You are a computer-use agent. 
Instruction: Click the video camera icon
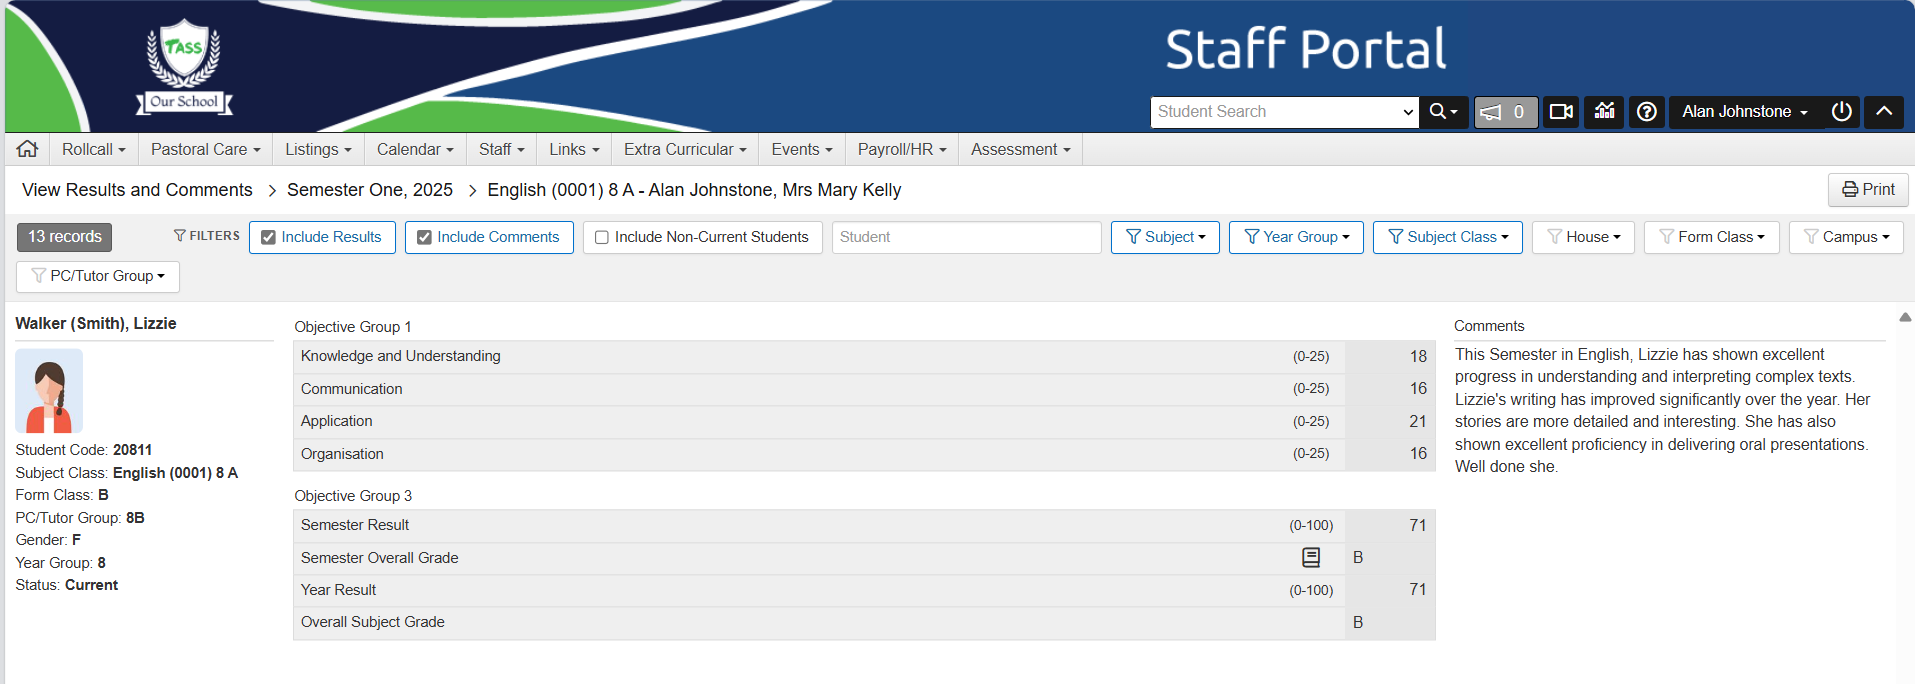pyautogui.click(x=1561, y=112)
